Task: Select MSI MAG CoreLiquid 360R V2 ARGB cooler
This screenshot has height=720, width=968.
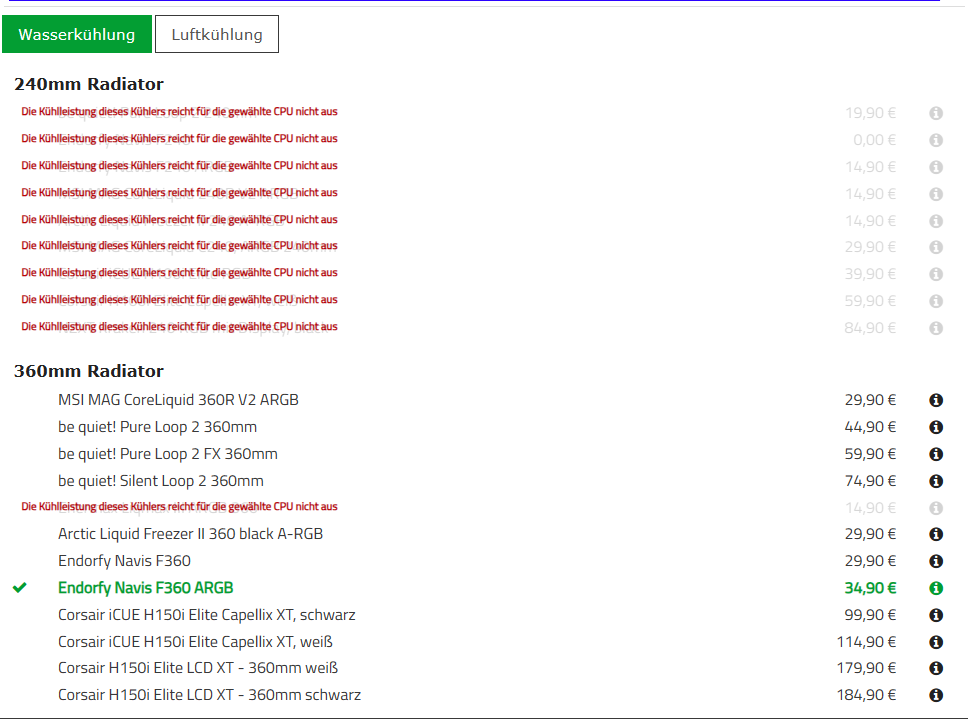Action: [x=178, y=400]
